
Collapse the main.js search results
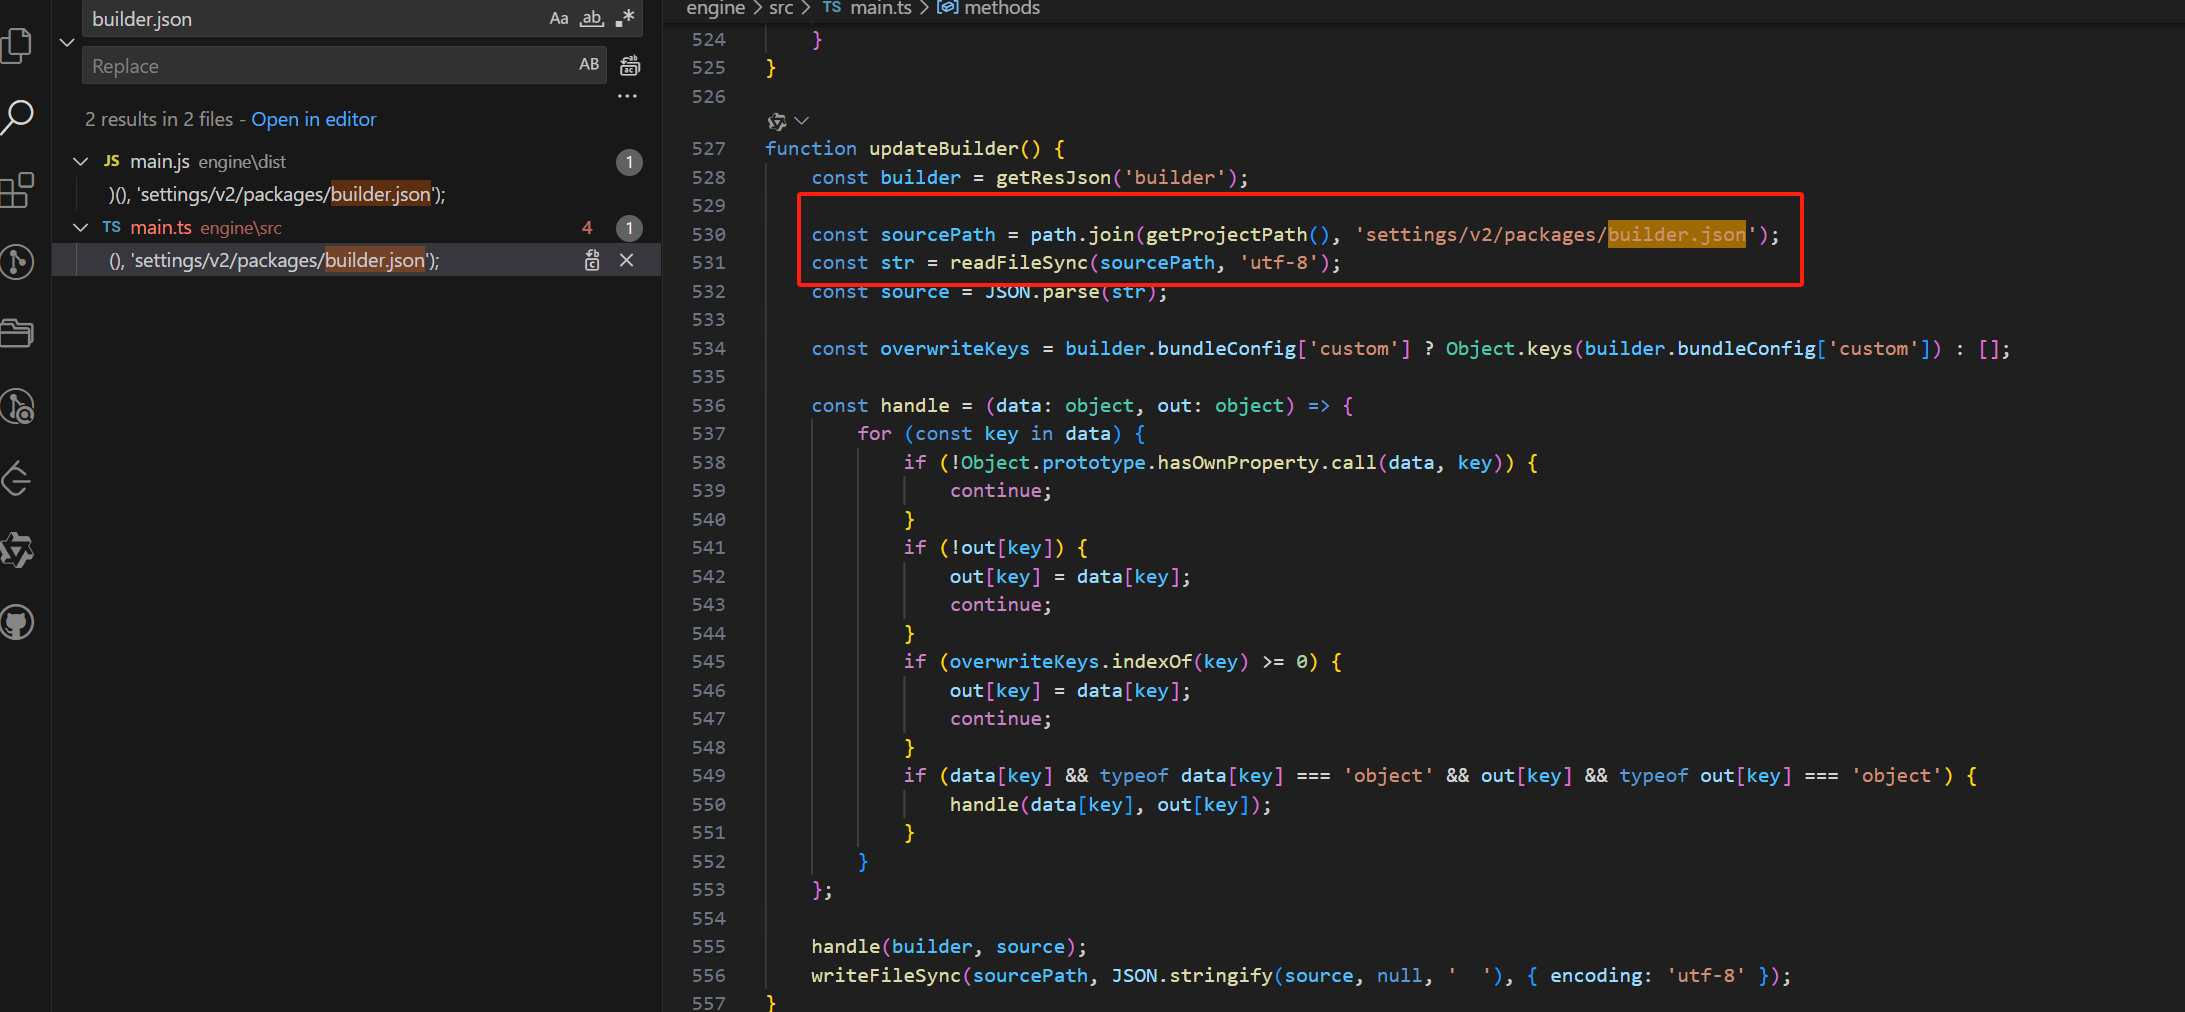coord(81,161)
